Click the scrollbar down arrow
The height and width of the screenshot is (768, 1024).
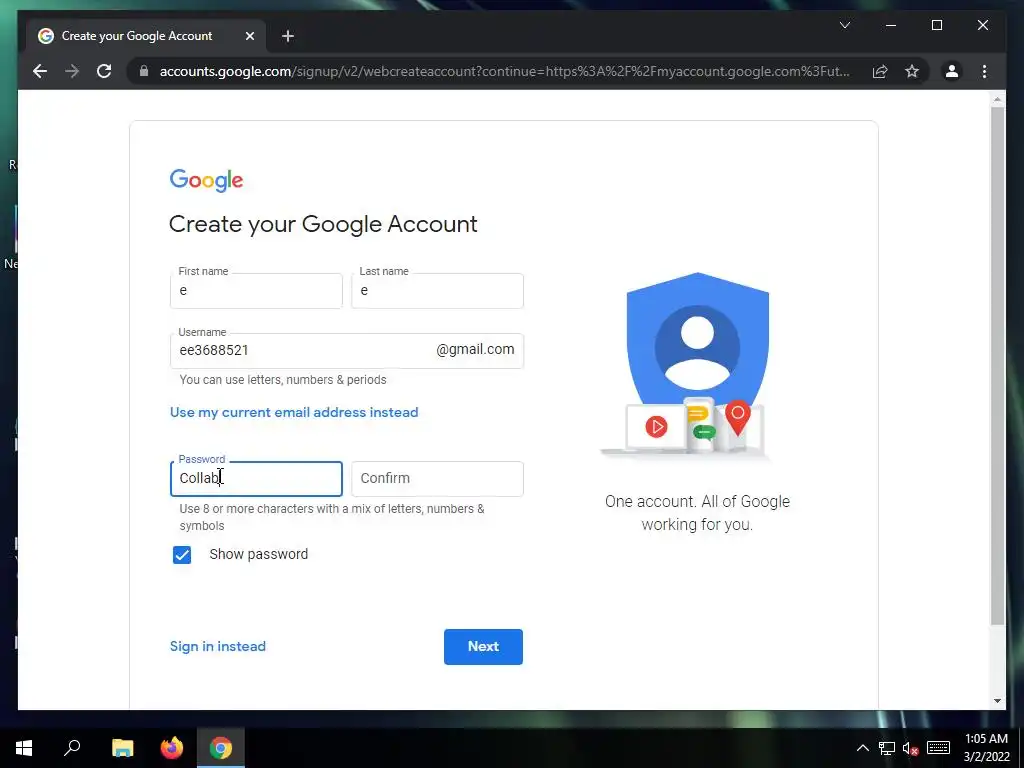997,701
